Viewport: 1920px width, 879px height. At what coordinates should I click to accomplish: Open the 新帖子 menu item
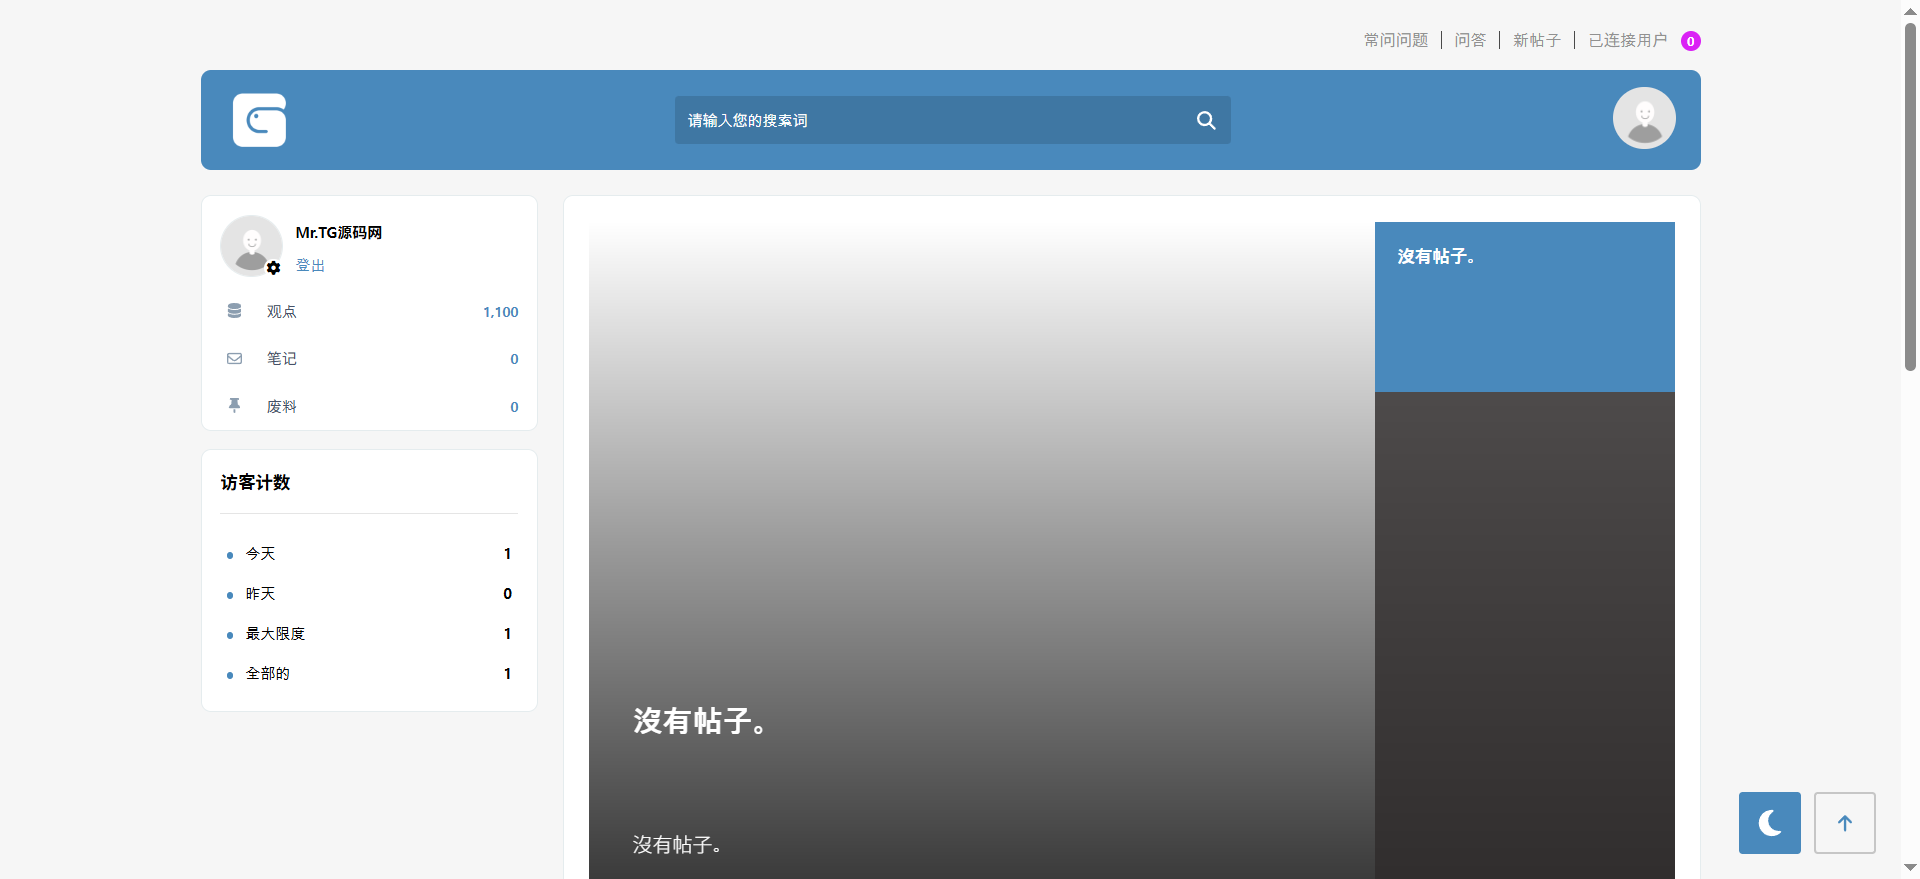tap(1536, 40)
